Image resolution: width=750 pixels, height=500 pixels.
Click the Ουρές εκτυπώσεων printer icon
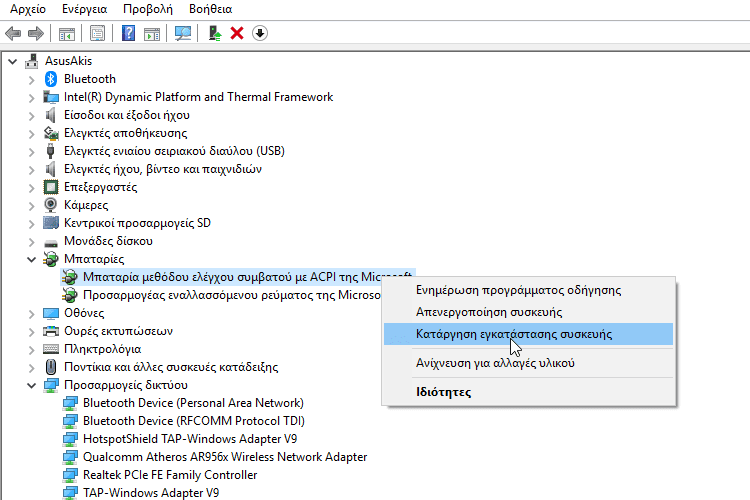pyautogui.click(x=51, y=331)
